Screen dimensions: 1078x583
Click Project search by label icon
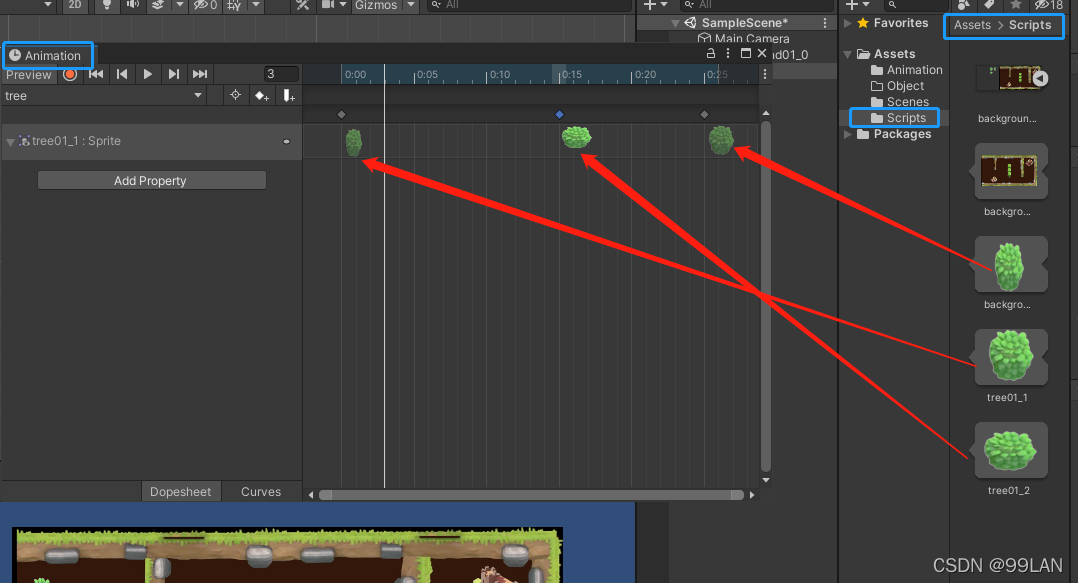[989, 5]
